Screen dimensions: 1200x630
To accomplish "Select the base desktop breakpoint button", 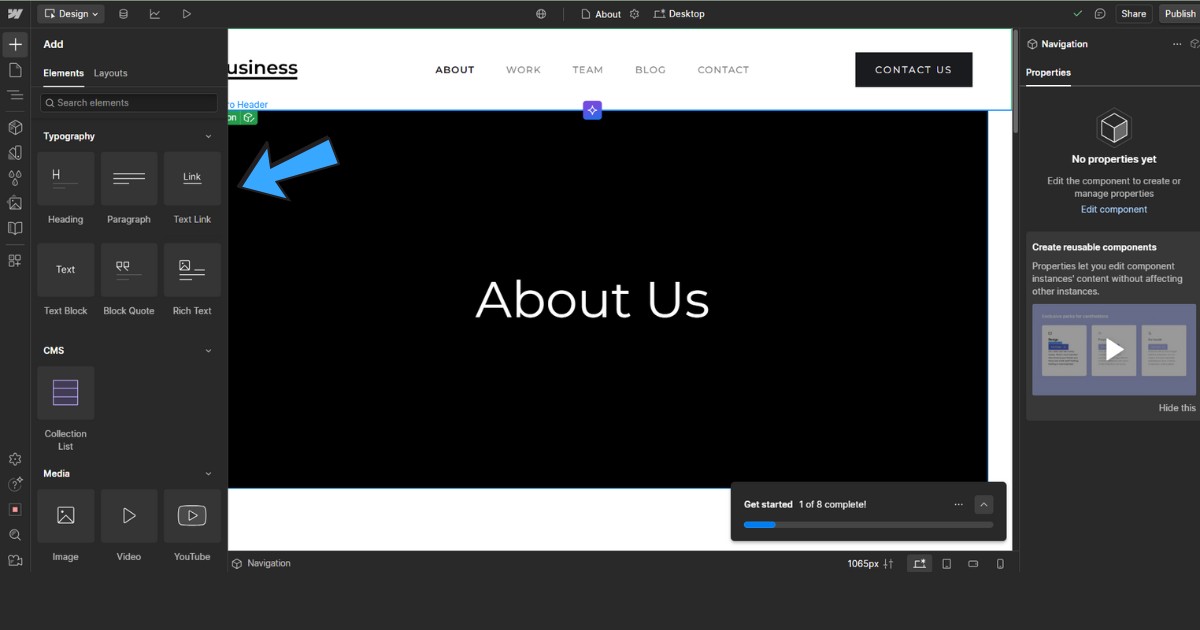I will (x=918, y=564).
